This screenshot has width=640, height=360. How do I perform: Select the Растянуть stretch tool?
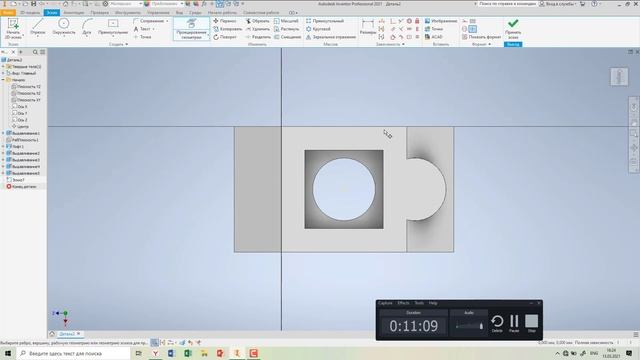[287, 29]
